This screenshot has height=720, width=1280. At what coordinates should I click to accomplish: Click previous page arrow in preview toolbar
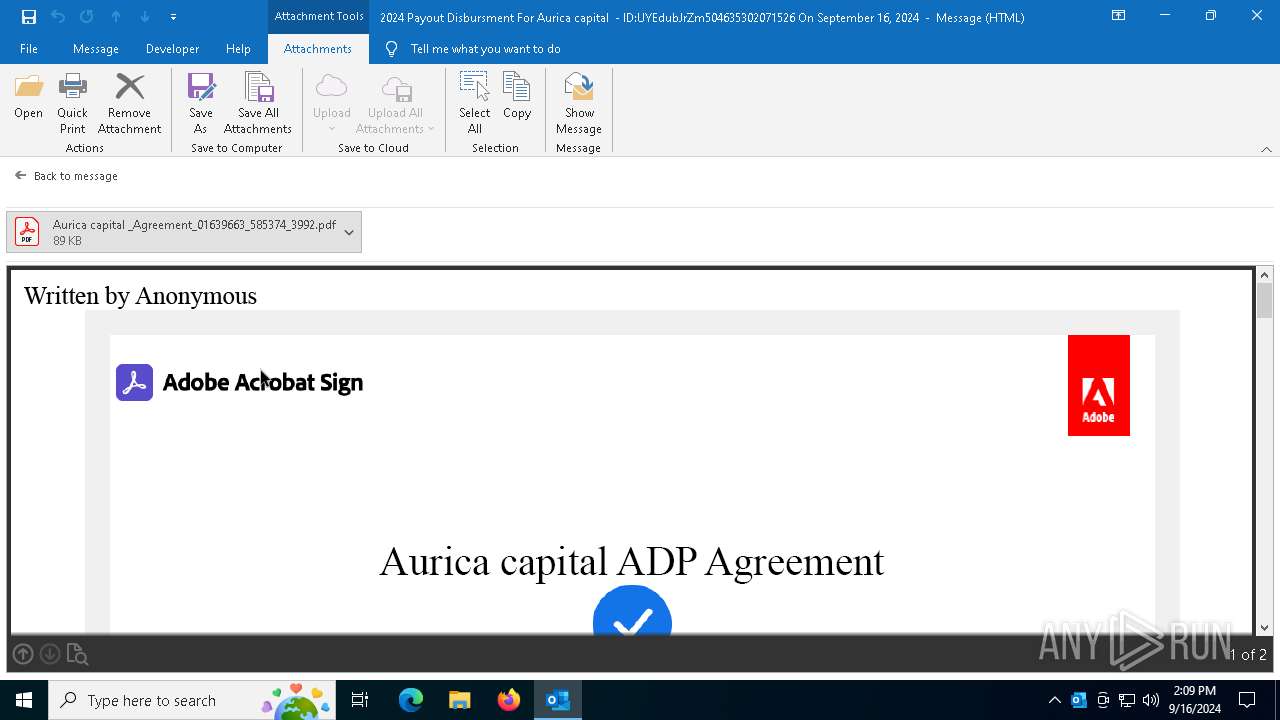tap(22, 654)
